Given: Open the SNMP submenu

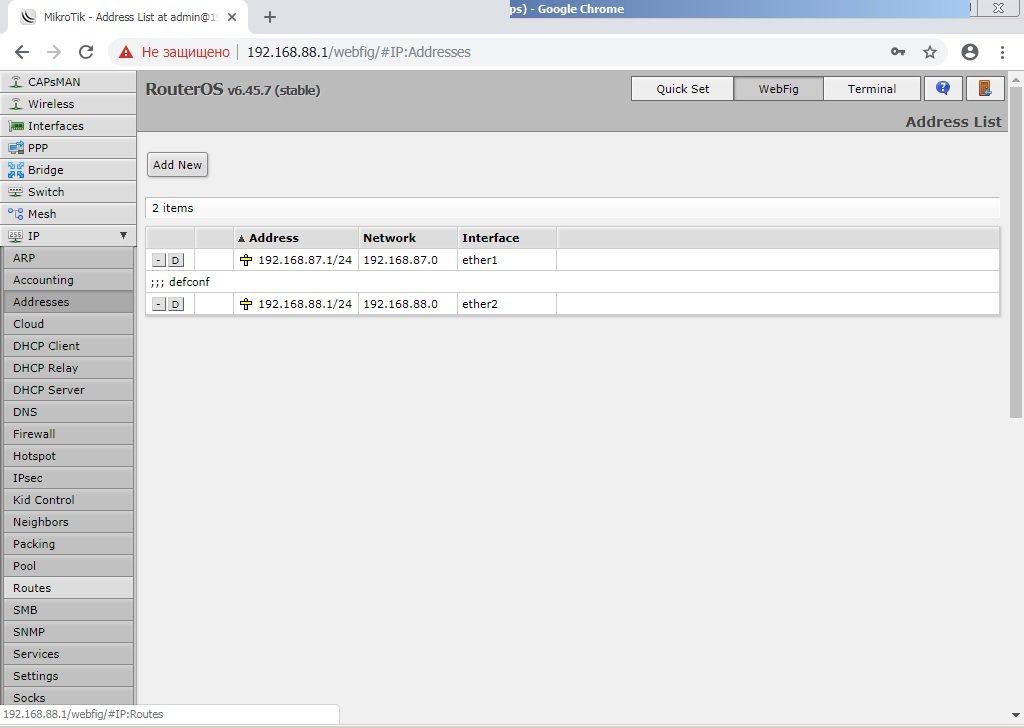Looking at the screenshot, I should click(x=68, y=632).
